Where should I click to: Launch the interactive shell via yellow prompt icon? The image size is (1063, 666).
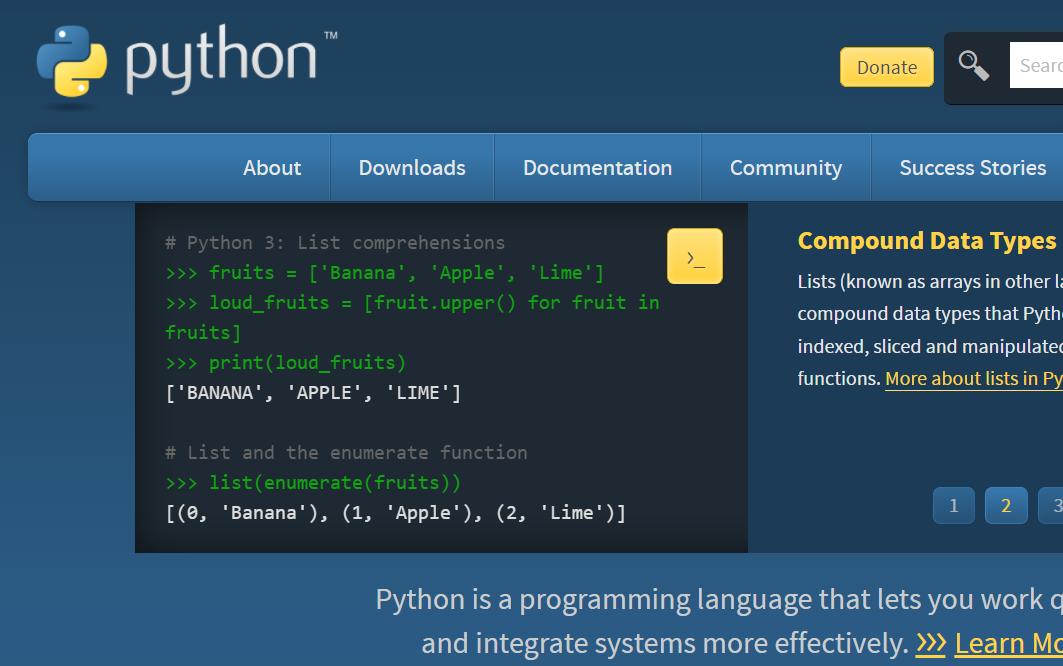pyautogui.click(x=695, y=256)
